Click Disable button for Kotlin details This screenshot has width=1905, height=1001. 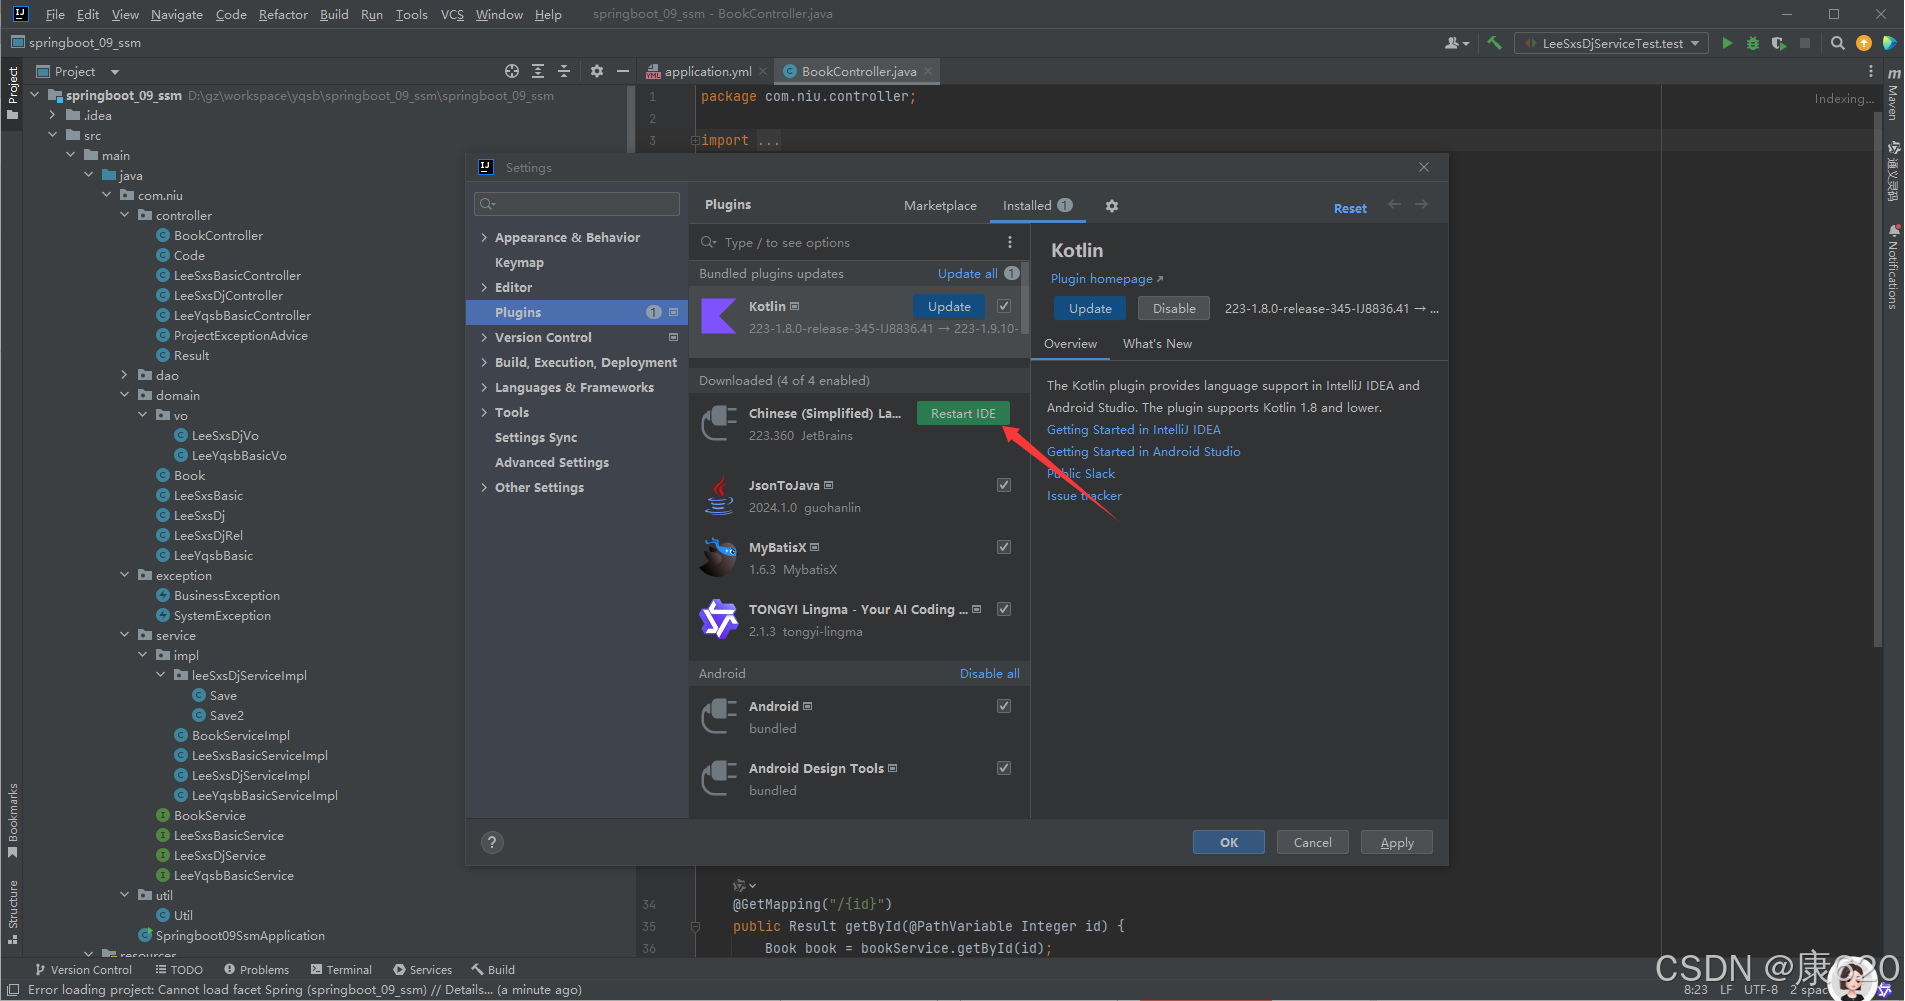1174,308
